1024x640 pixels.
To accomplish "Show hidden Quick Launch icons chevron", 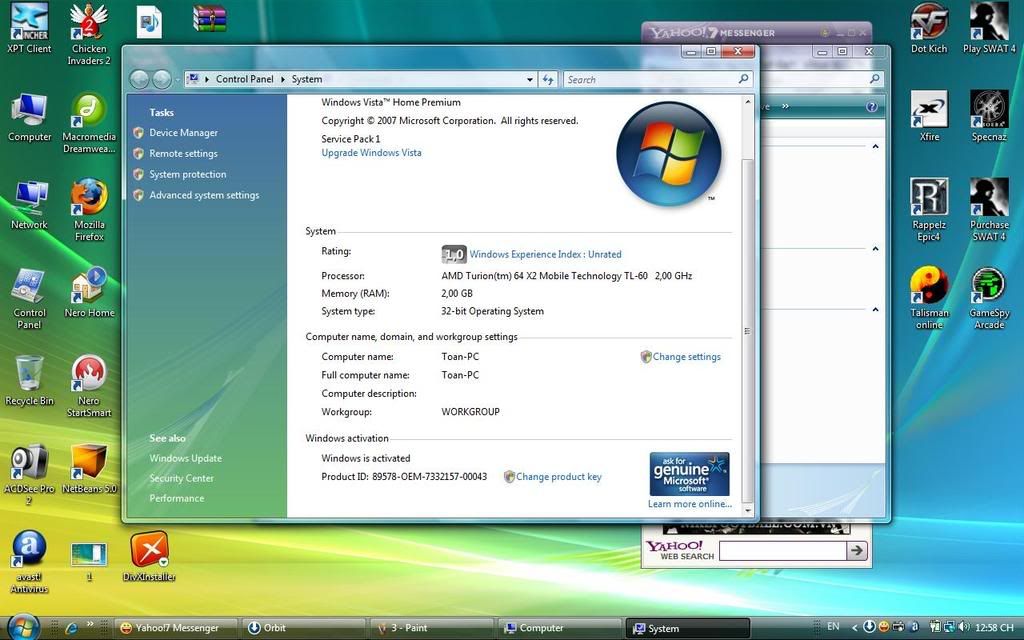I will coord(90,624).
